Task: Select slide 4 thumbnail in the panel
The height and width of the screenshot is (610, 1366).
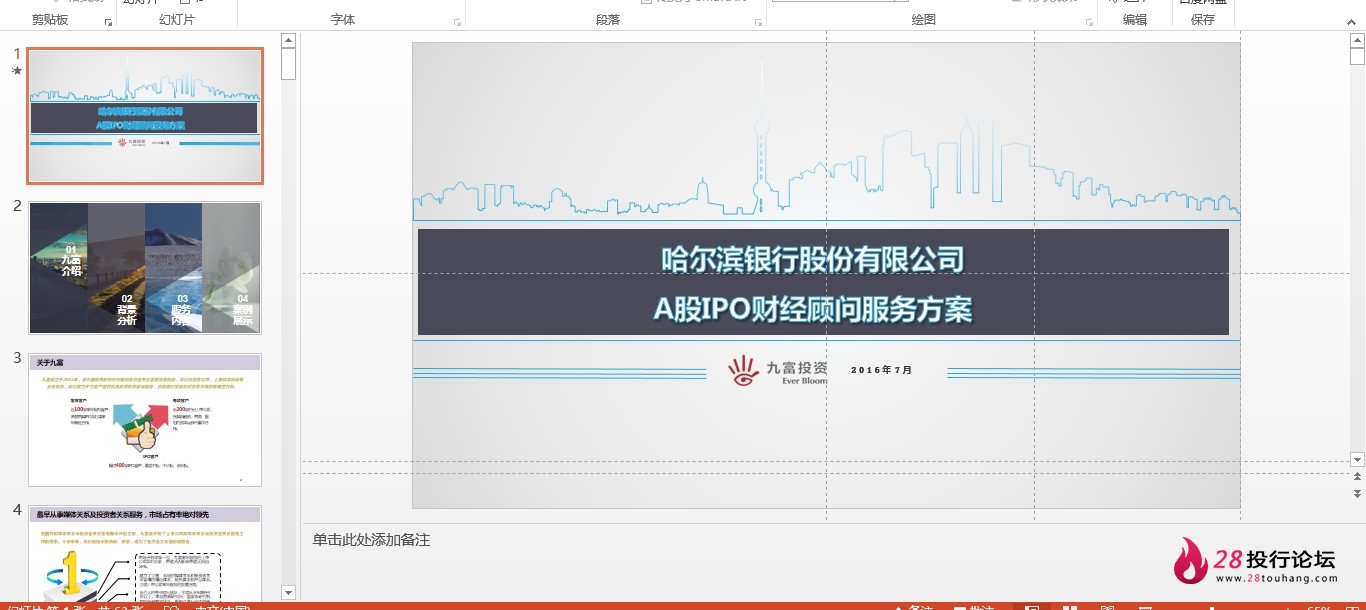Action: coord(145,553)
